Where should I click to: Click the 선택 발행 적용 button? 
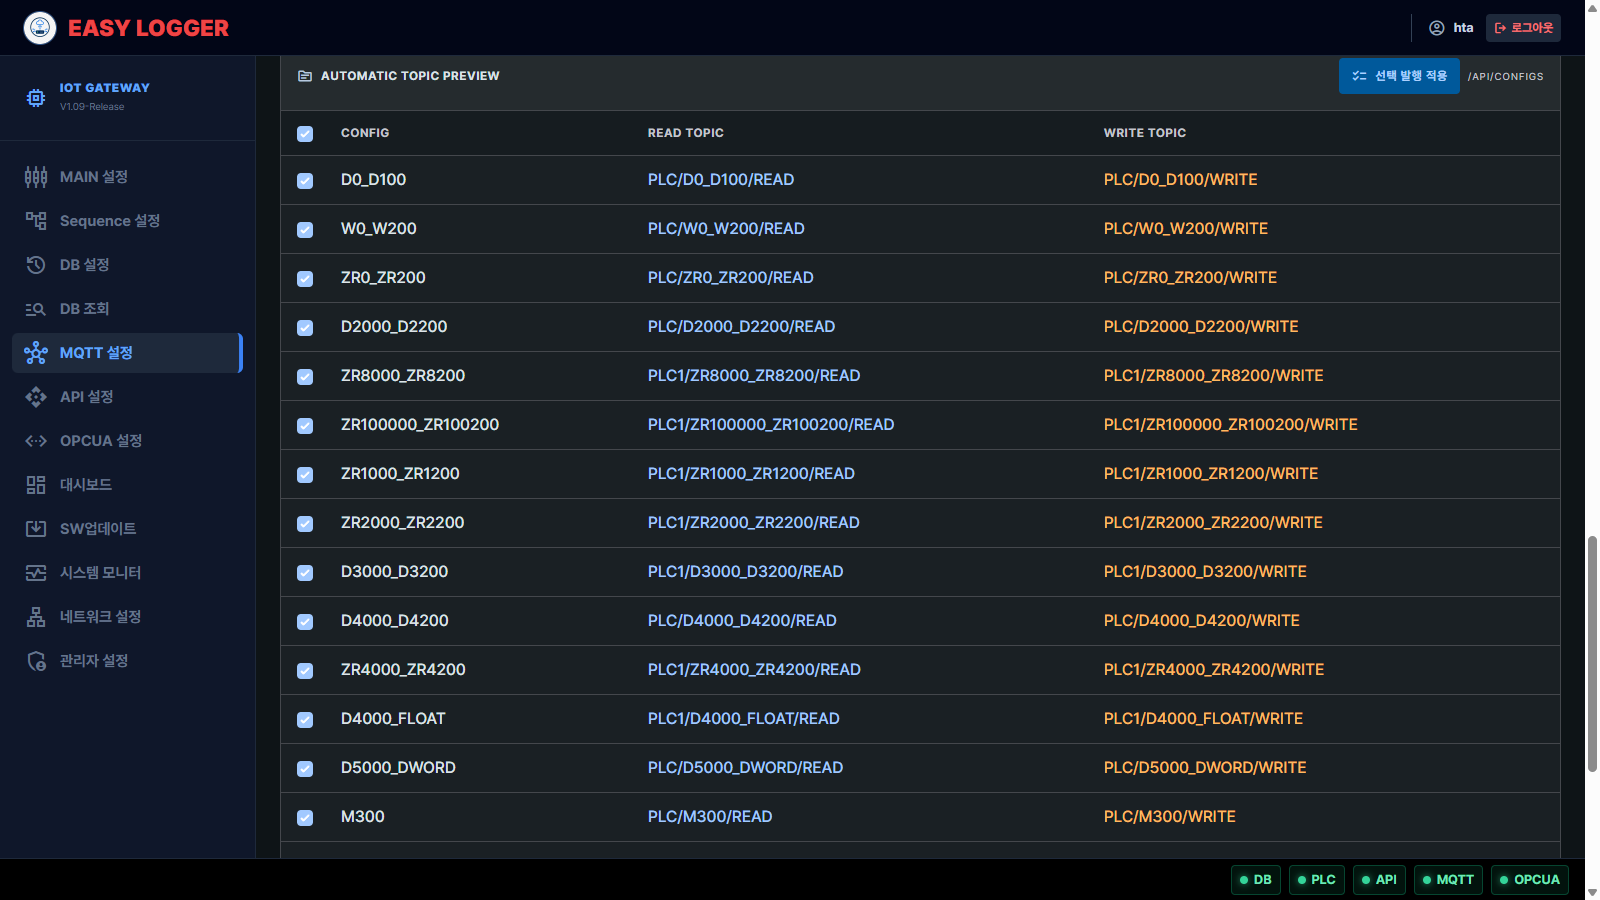[1399, 76]
